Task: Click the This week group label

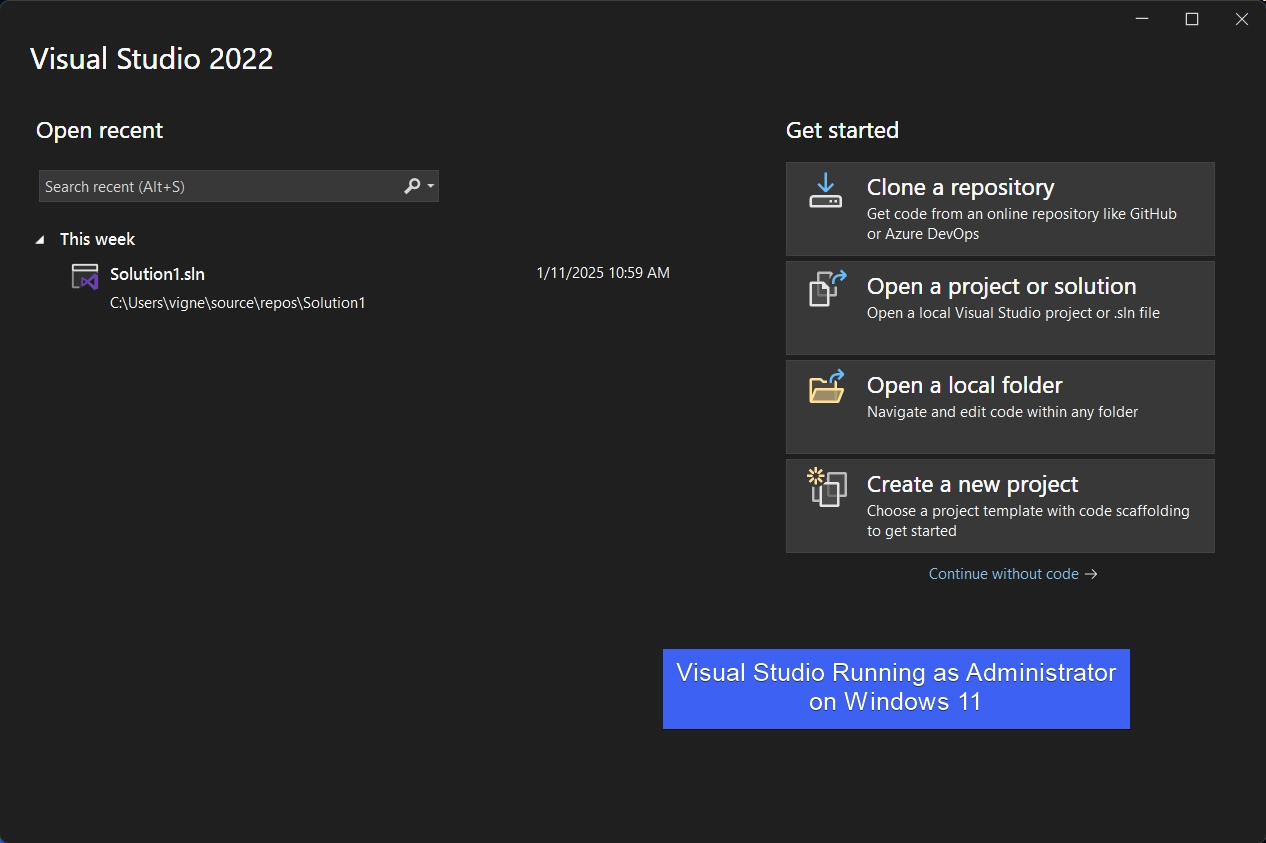Action: coord(97,239)
